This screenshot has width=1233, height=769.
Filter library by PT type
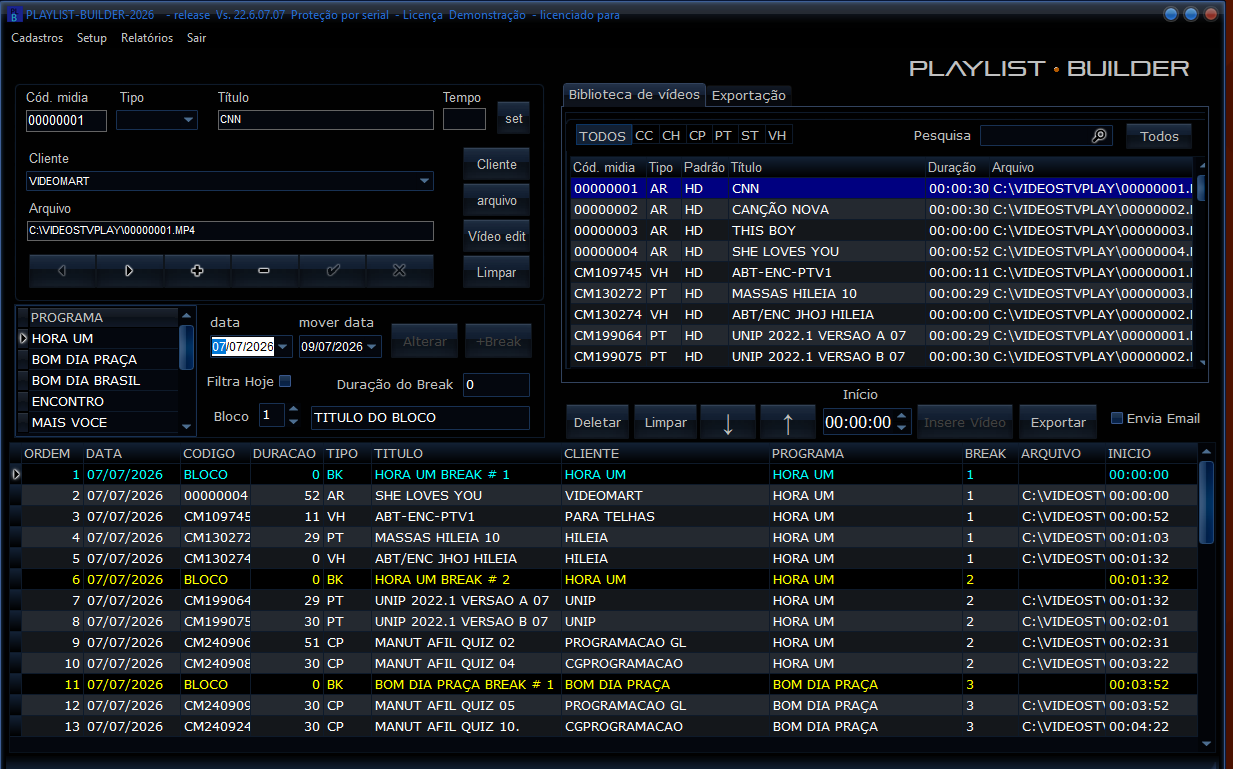723,136
